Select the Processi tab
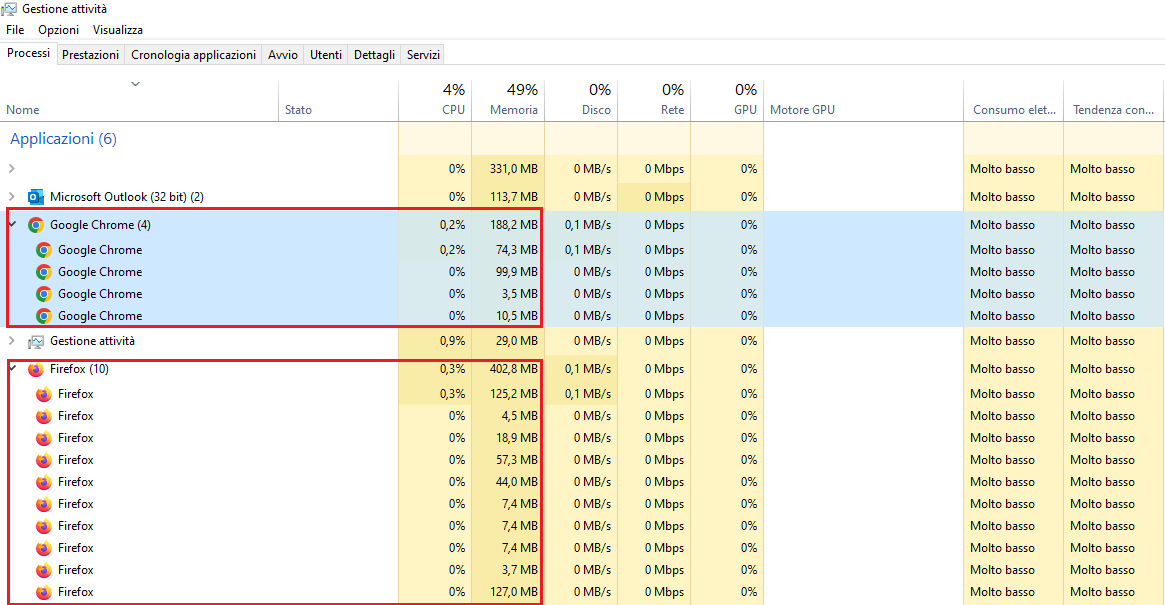 coord(28,54)
